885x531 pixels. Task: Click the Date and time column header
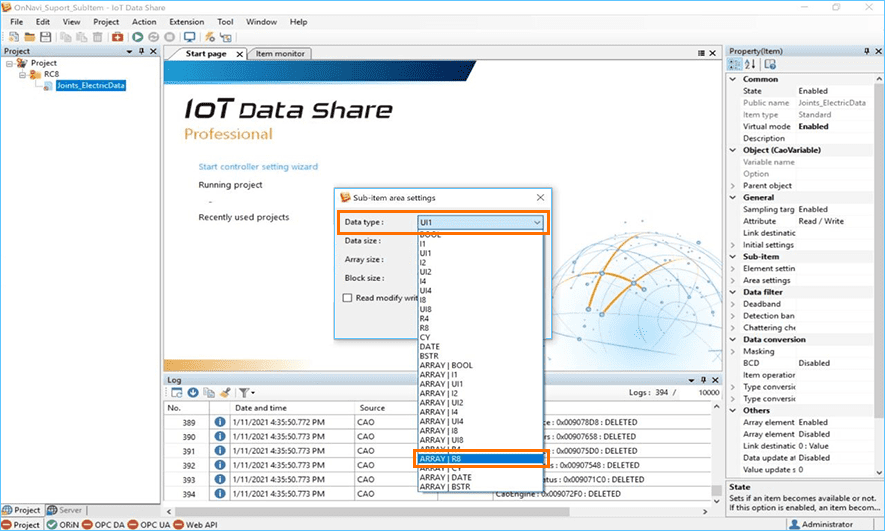[293, 408]
